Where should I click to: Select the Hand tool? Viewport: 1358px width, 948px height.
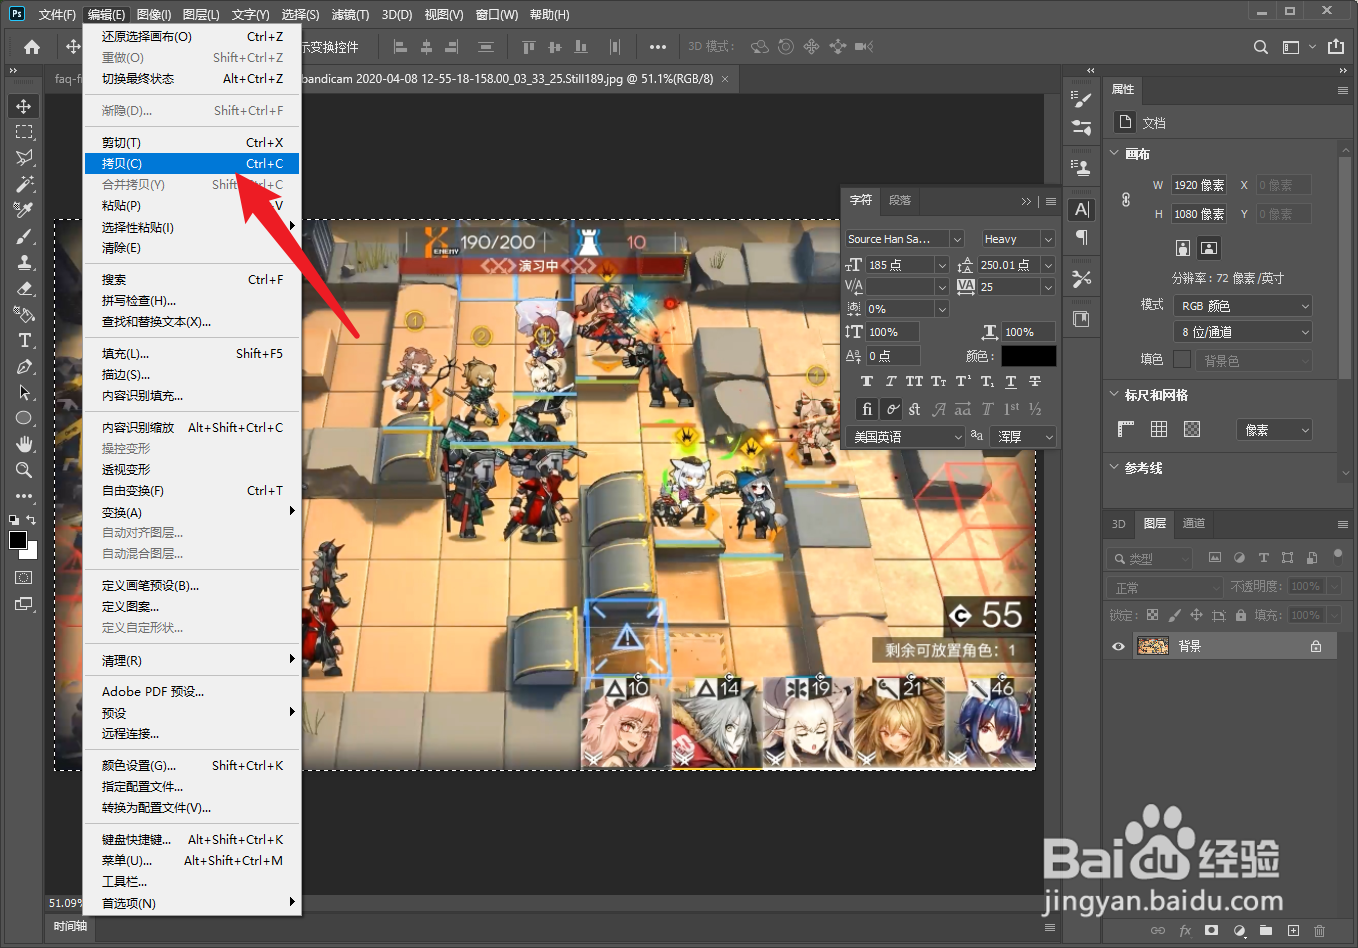point(24,444)
